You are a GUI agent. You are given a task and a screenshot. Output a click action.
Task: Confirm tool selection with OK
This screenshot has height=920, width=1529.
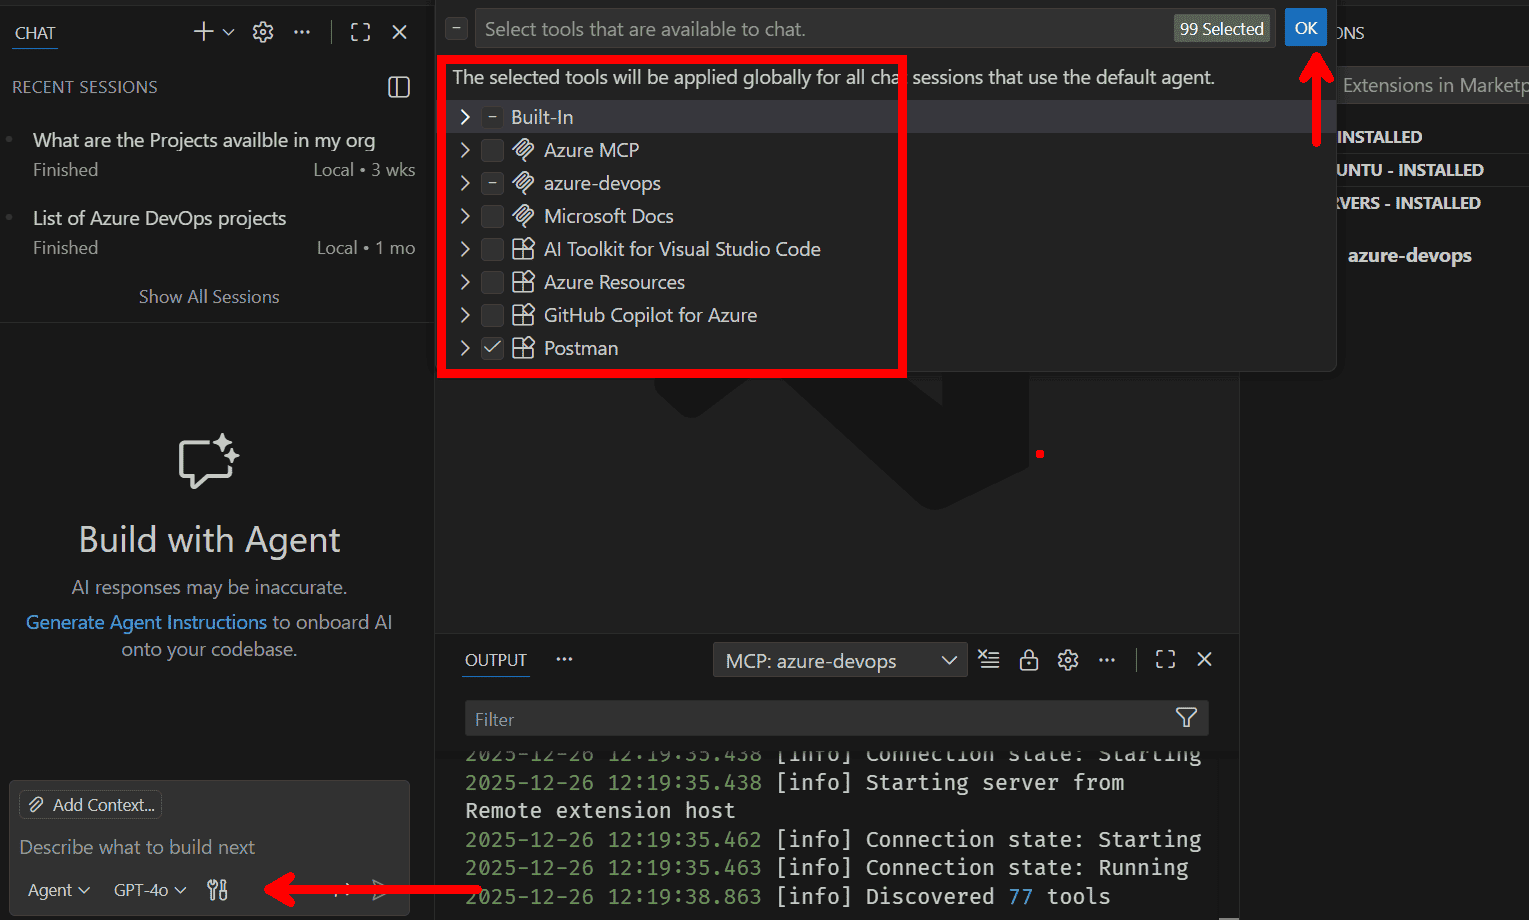[x=1305, y=28]
